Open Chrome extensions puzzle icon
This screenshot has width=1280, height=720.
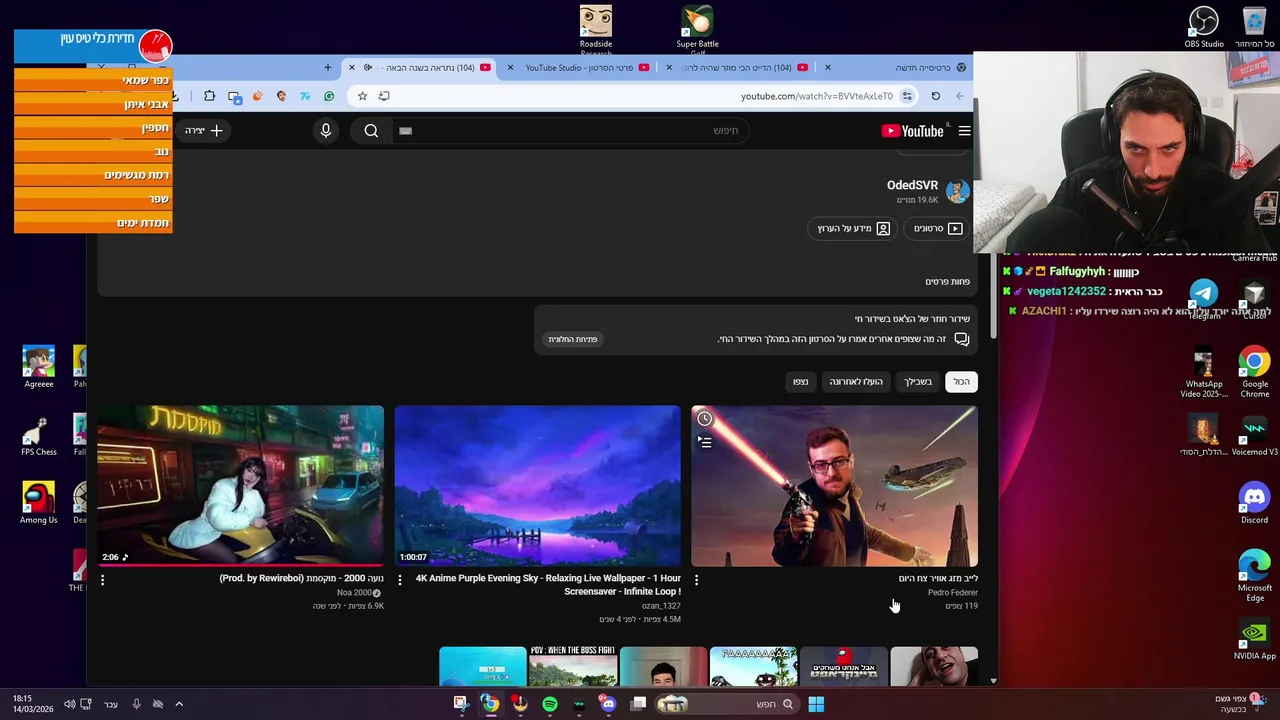coord(209,96)
